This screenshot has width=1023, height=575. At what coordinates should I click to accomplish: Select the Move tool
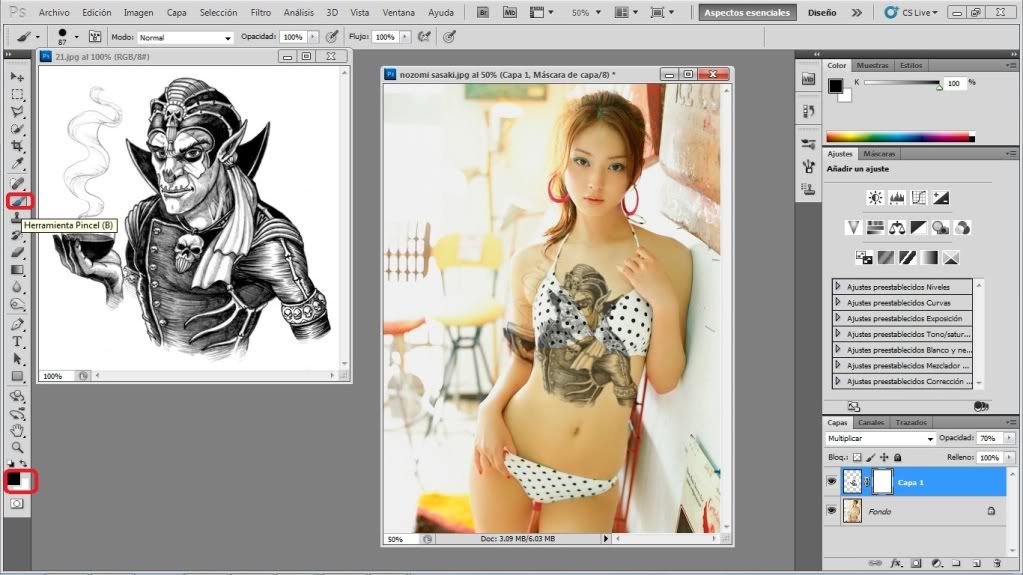click(x=17, y=77)
